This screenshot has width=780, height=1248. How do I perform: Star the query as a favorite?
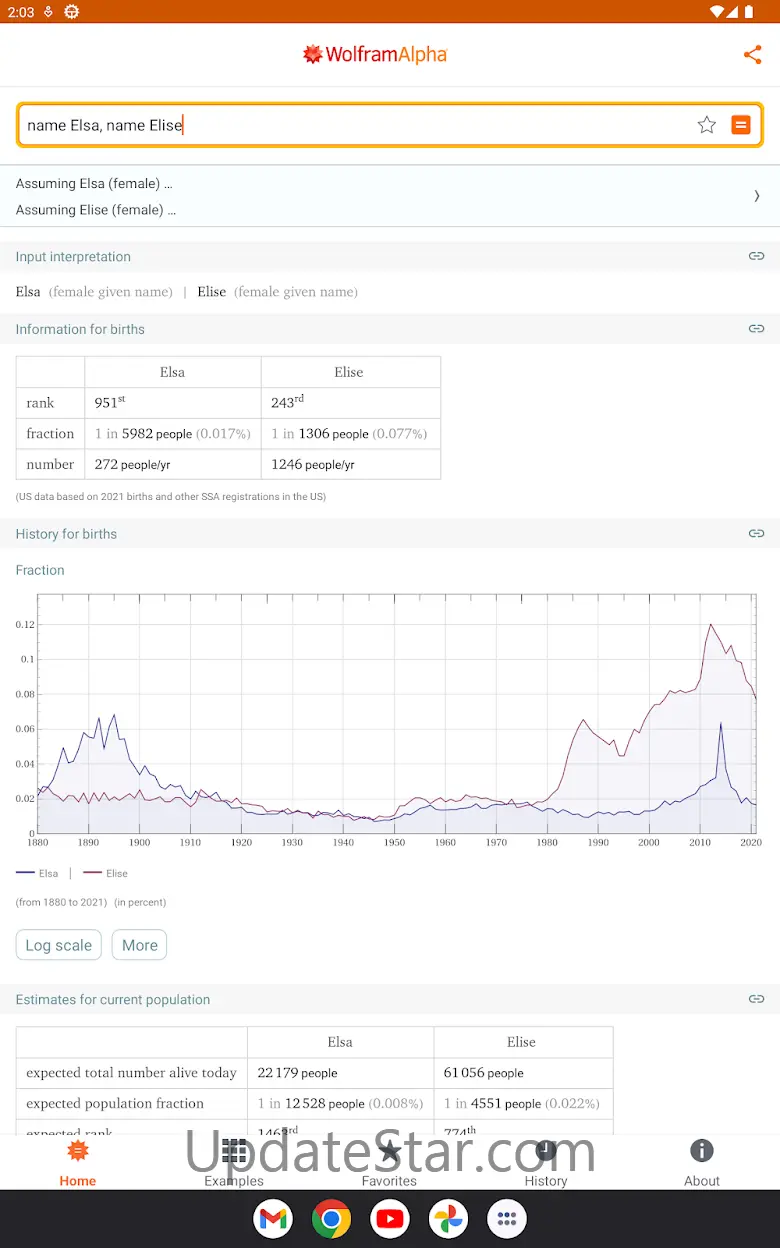tap(706, 125)
